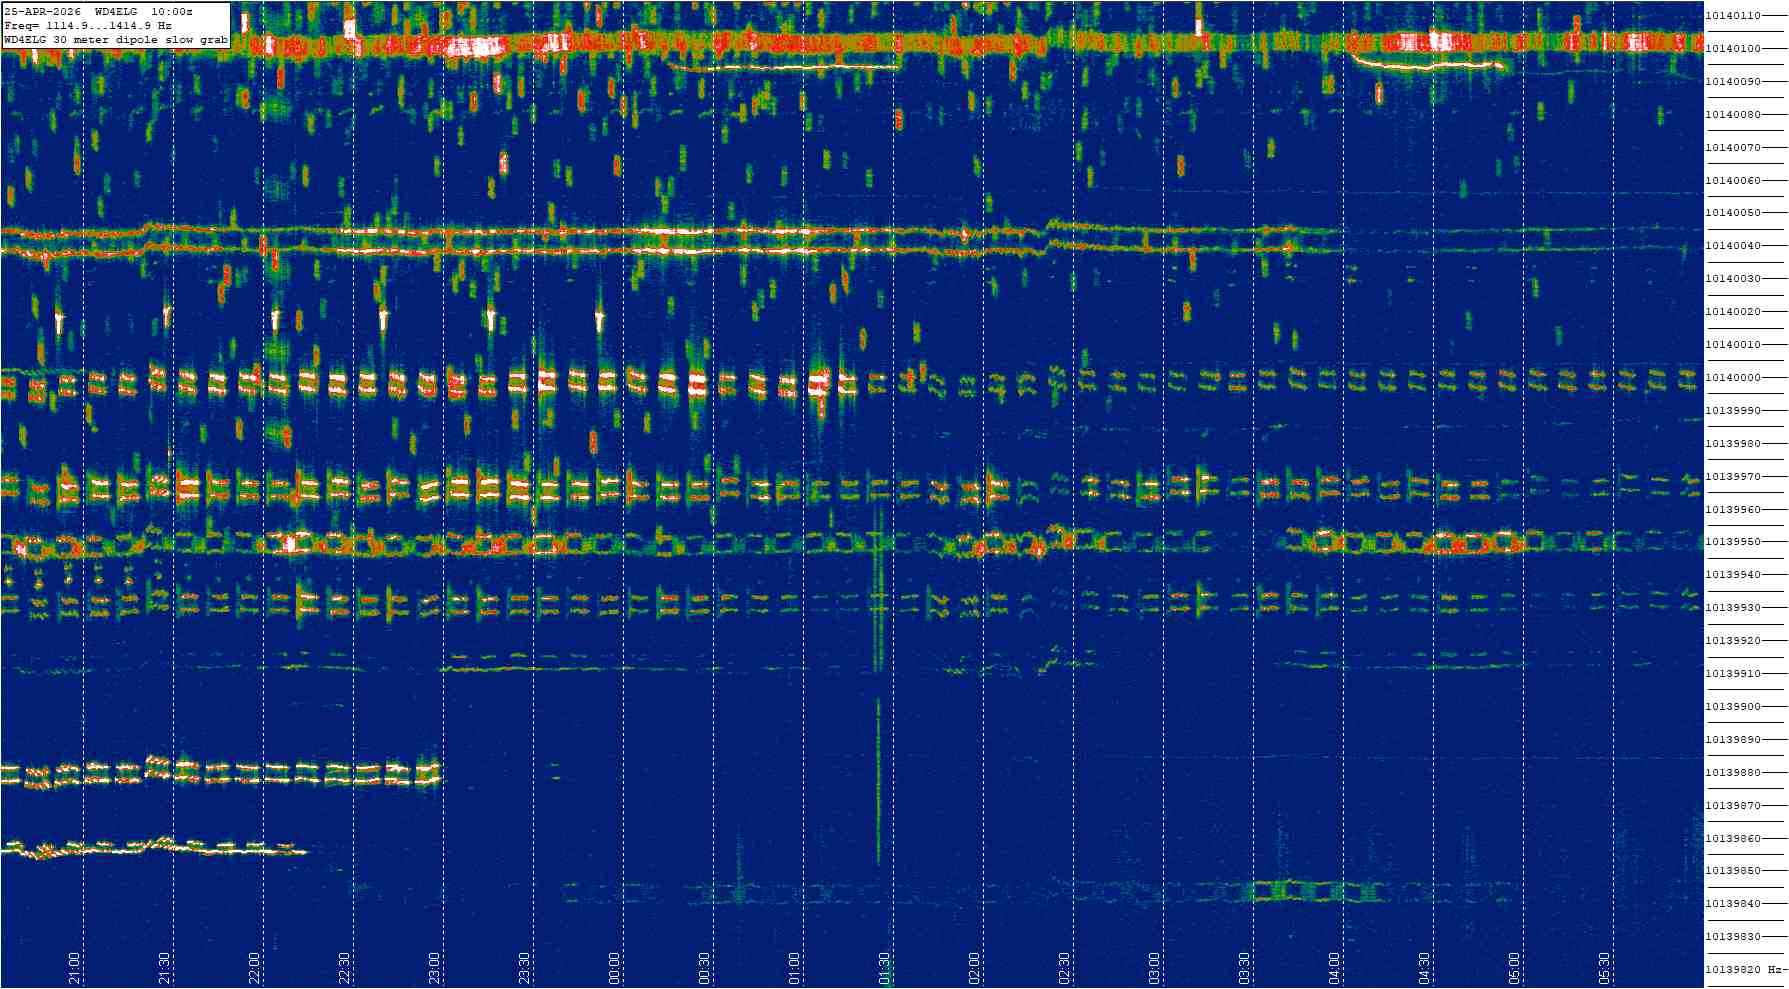Click the 03:00 time axis label
The height and width of the screenshot is (989, 1789).
point(1155,968)
